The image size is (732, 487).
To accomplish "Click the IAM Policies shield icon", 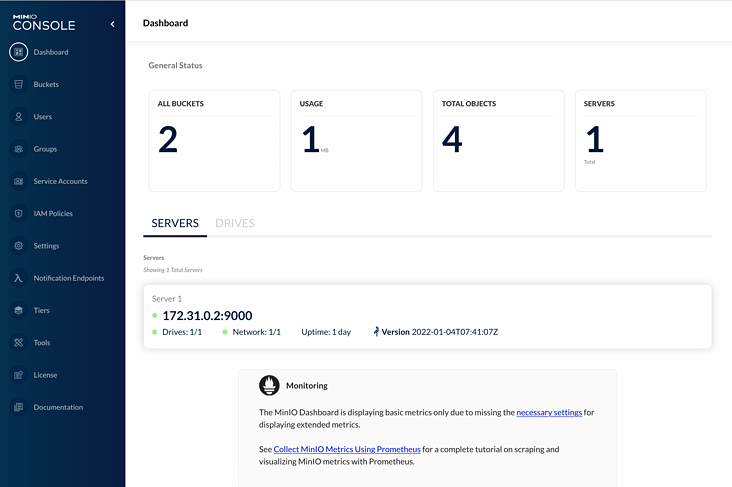I will click(18, 213).
